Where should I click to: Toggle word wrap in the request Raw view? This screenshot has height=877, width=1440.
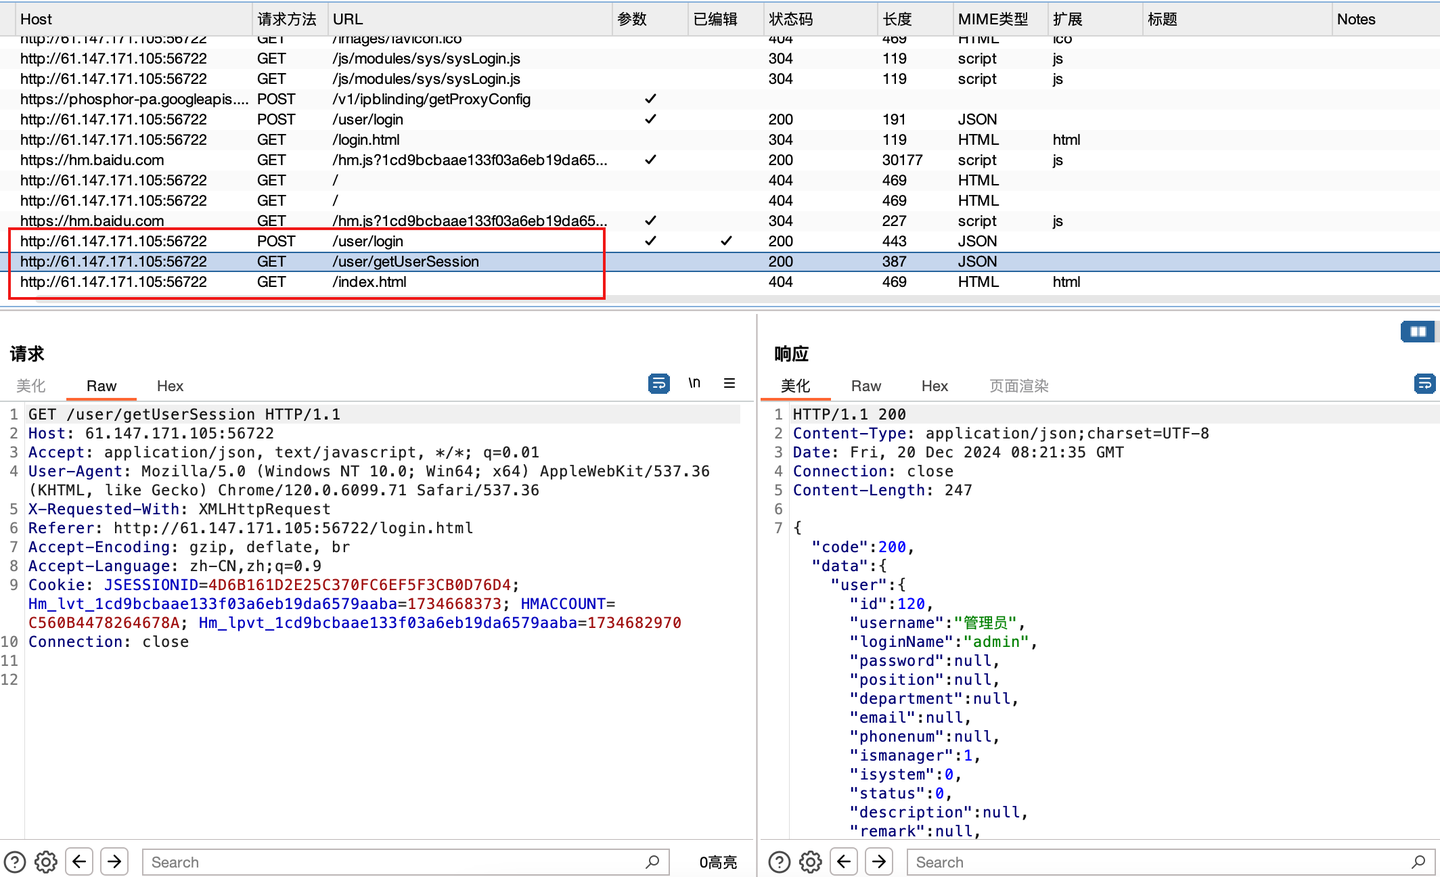click(658, 383)
